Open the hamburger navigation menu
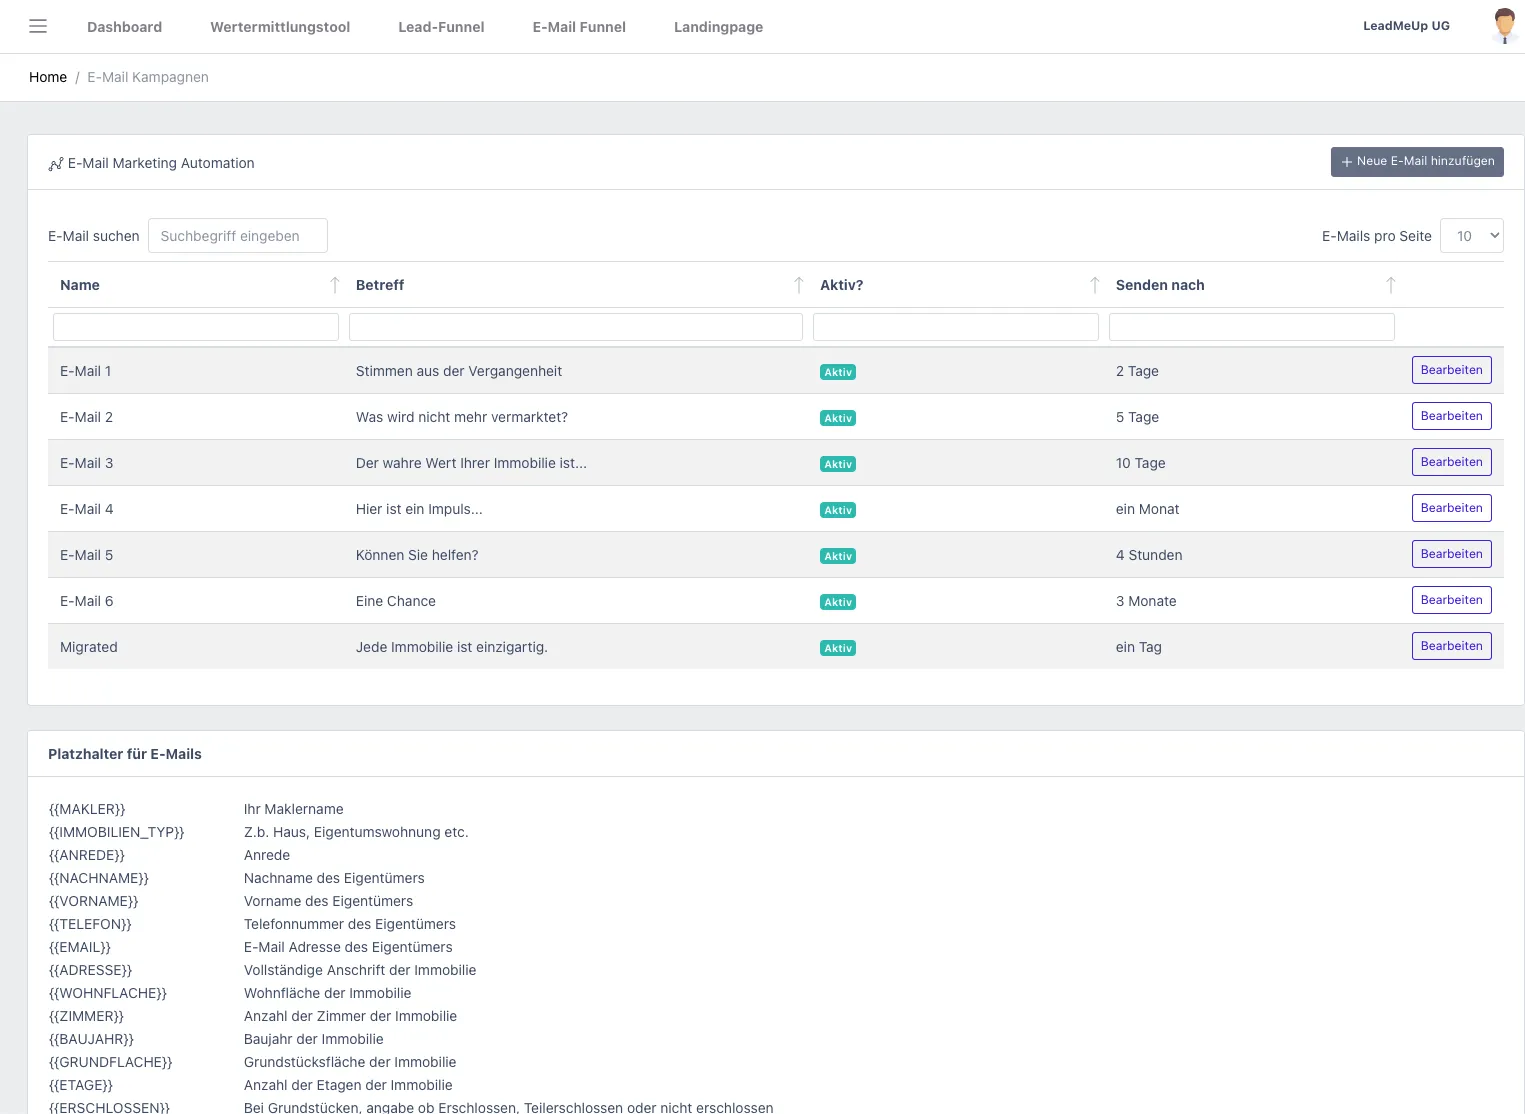 (x=38, y=26)
